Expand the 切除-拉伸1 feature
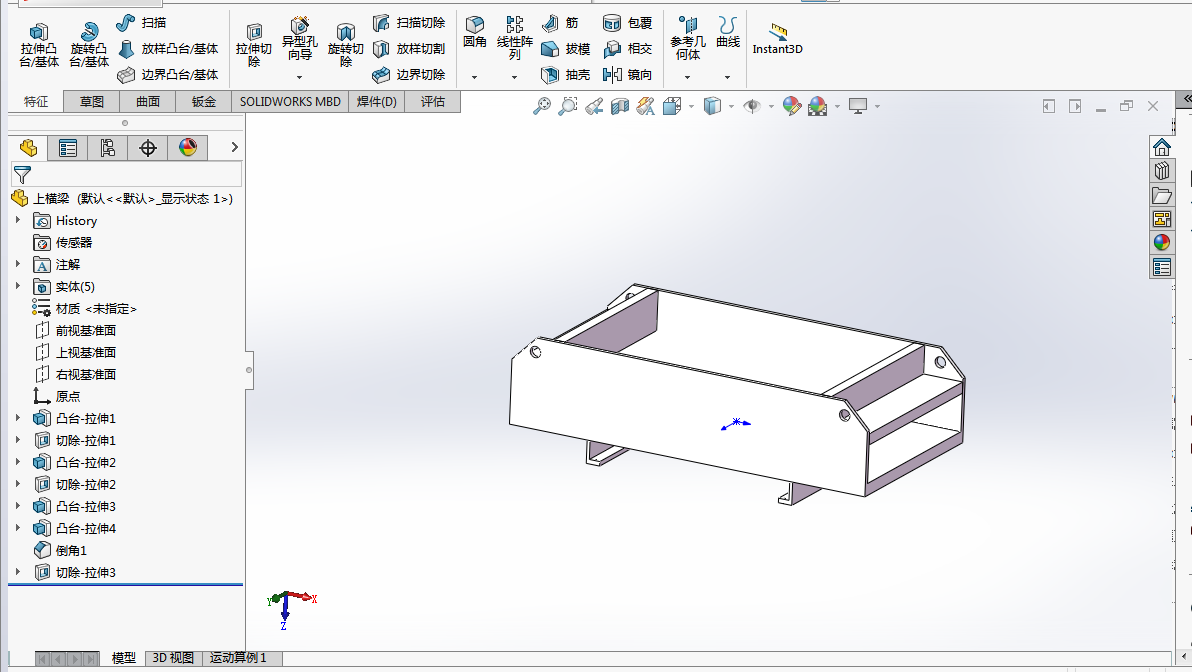1192x672 pixels. tap(18, 439)
